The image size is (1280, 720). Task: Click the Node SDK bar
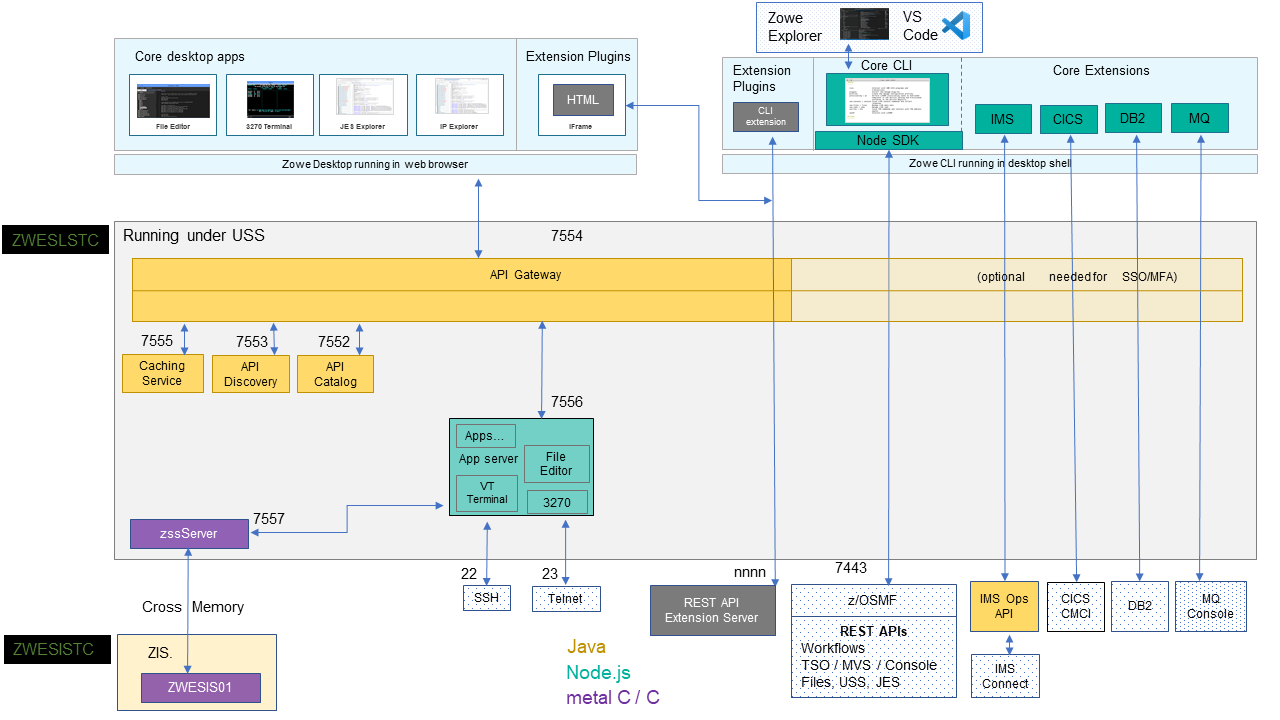coord(888,140)
